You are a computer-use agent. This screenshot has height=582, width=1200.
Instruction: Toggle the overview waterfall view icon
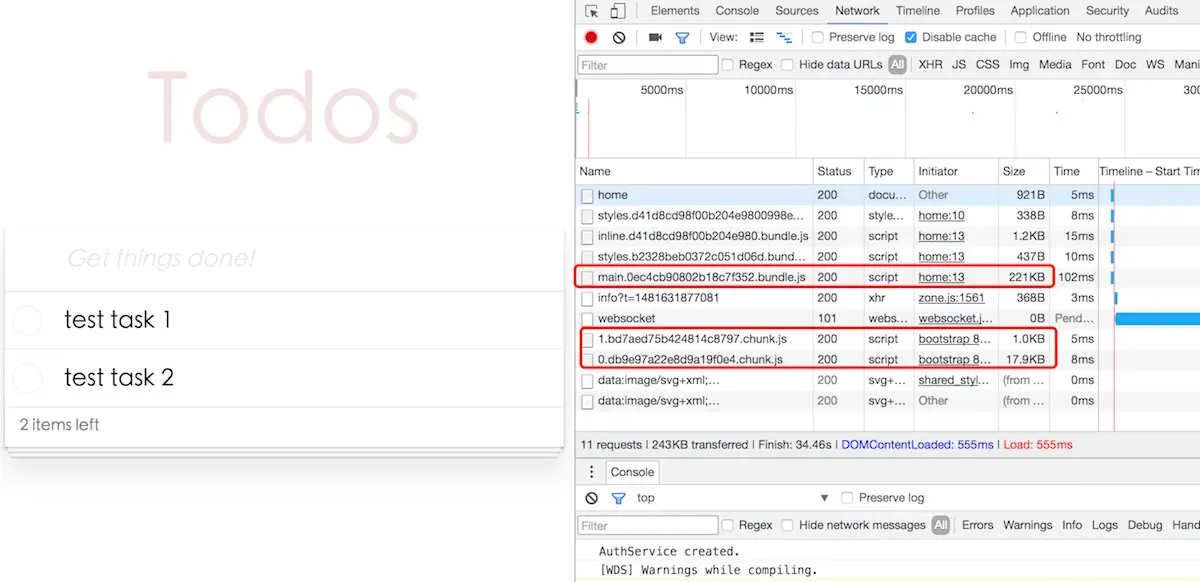click(784, 37)
